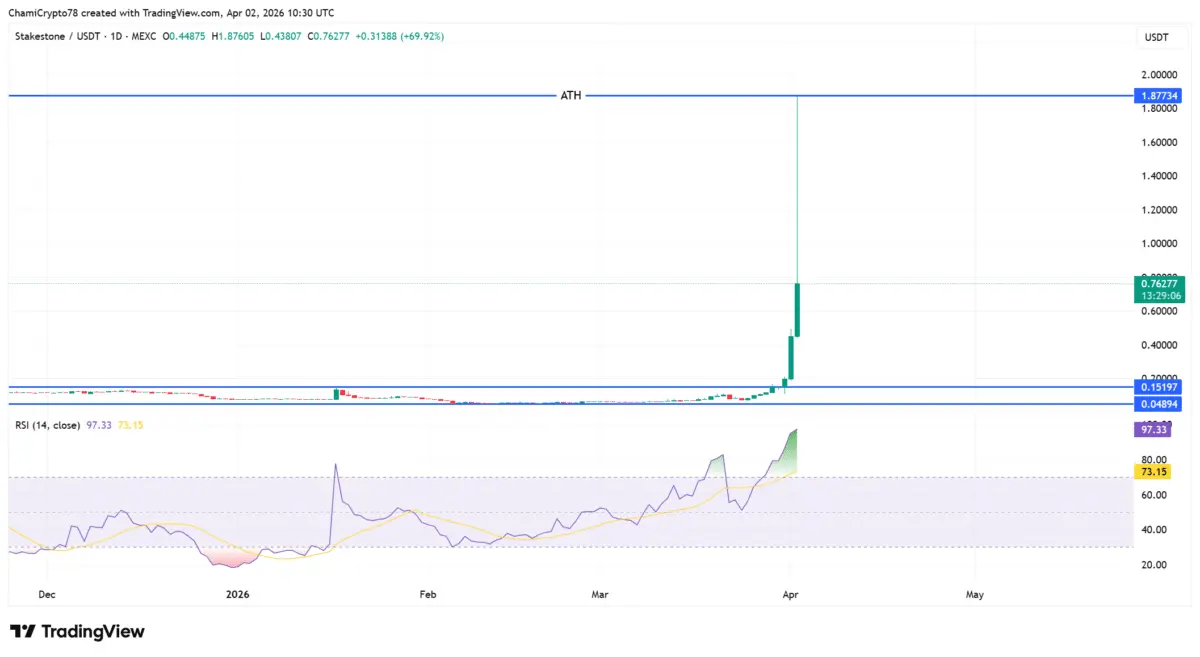Click the TradingView logo icon
This screenshot has height=657, width=1200.
point(22,631)
